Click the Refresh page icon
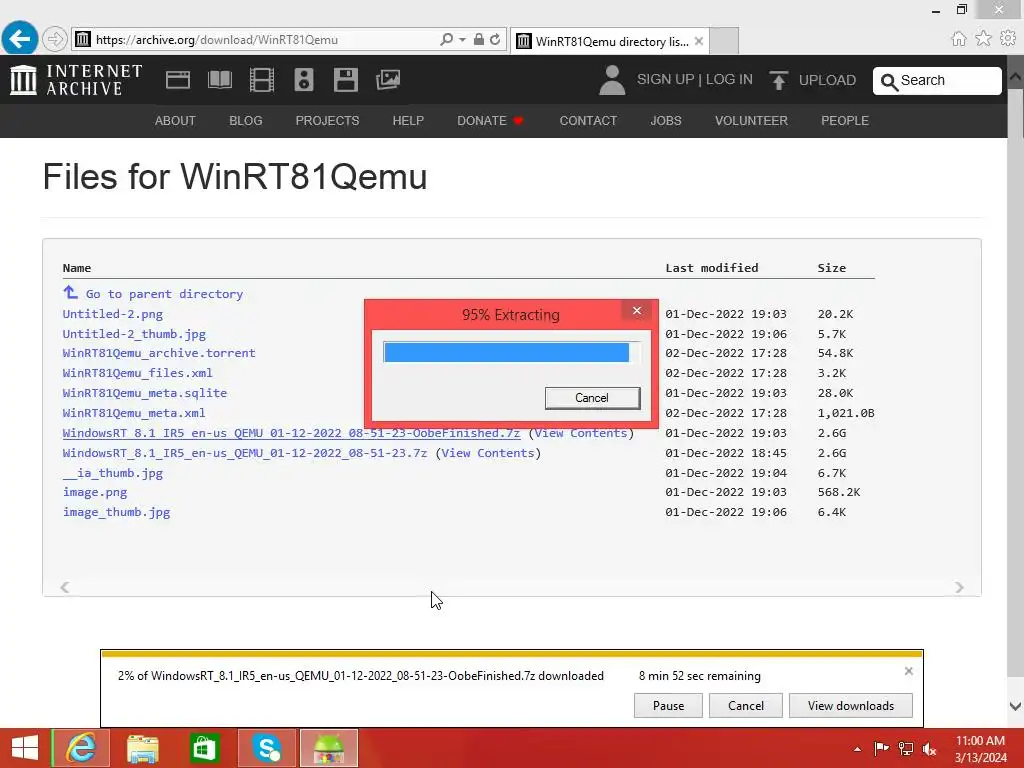The image size is (1024, 768). (495, 39)
